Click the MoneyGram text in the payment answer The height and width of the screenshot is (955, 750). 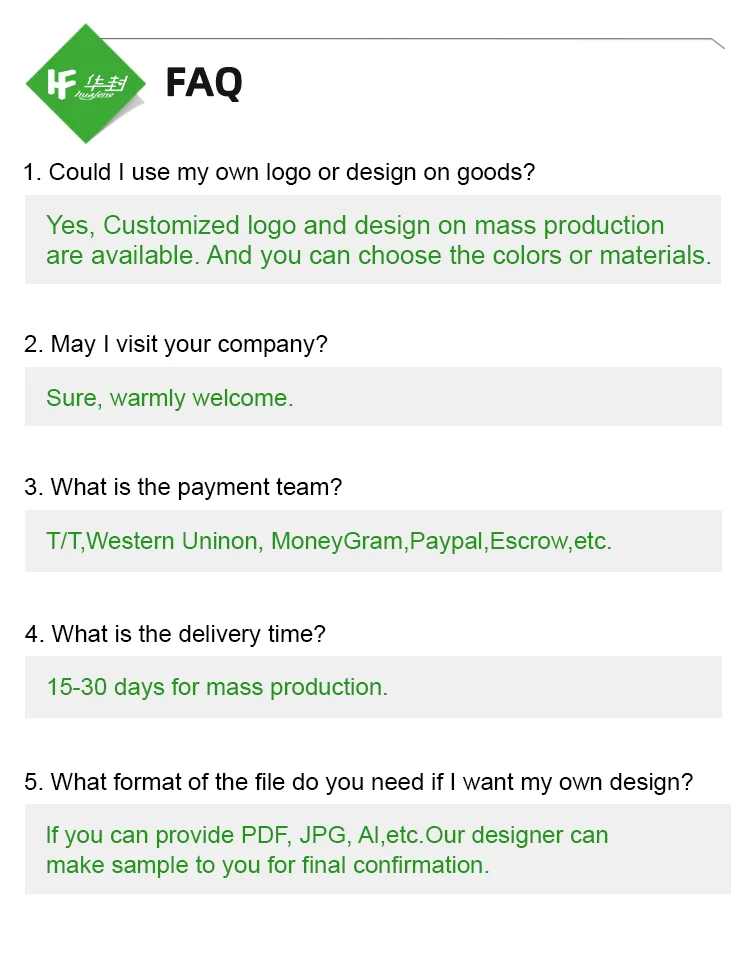[337, 541]
